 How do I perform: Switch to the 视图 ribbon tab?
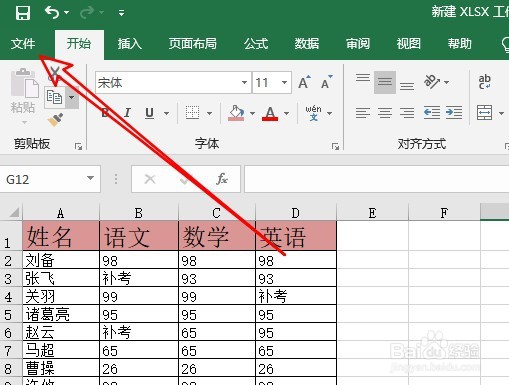[409, 44]
